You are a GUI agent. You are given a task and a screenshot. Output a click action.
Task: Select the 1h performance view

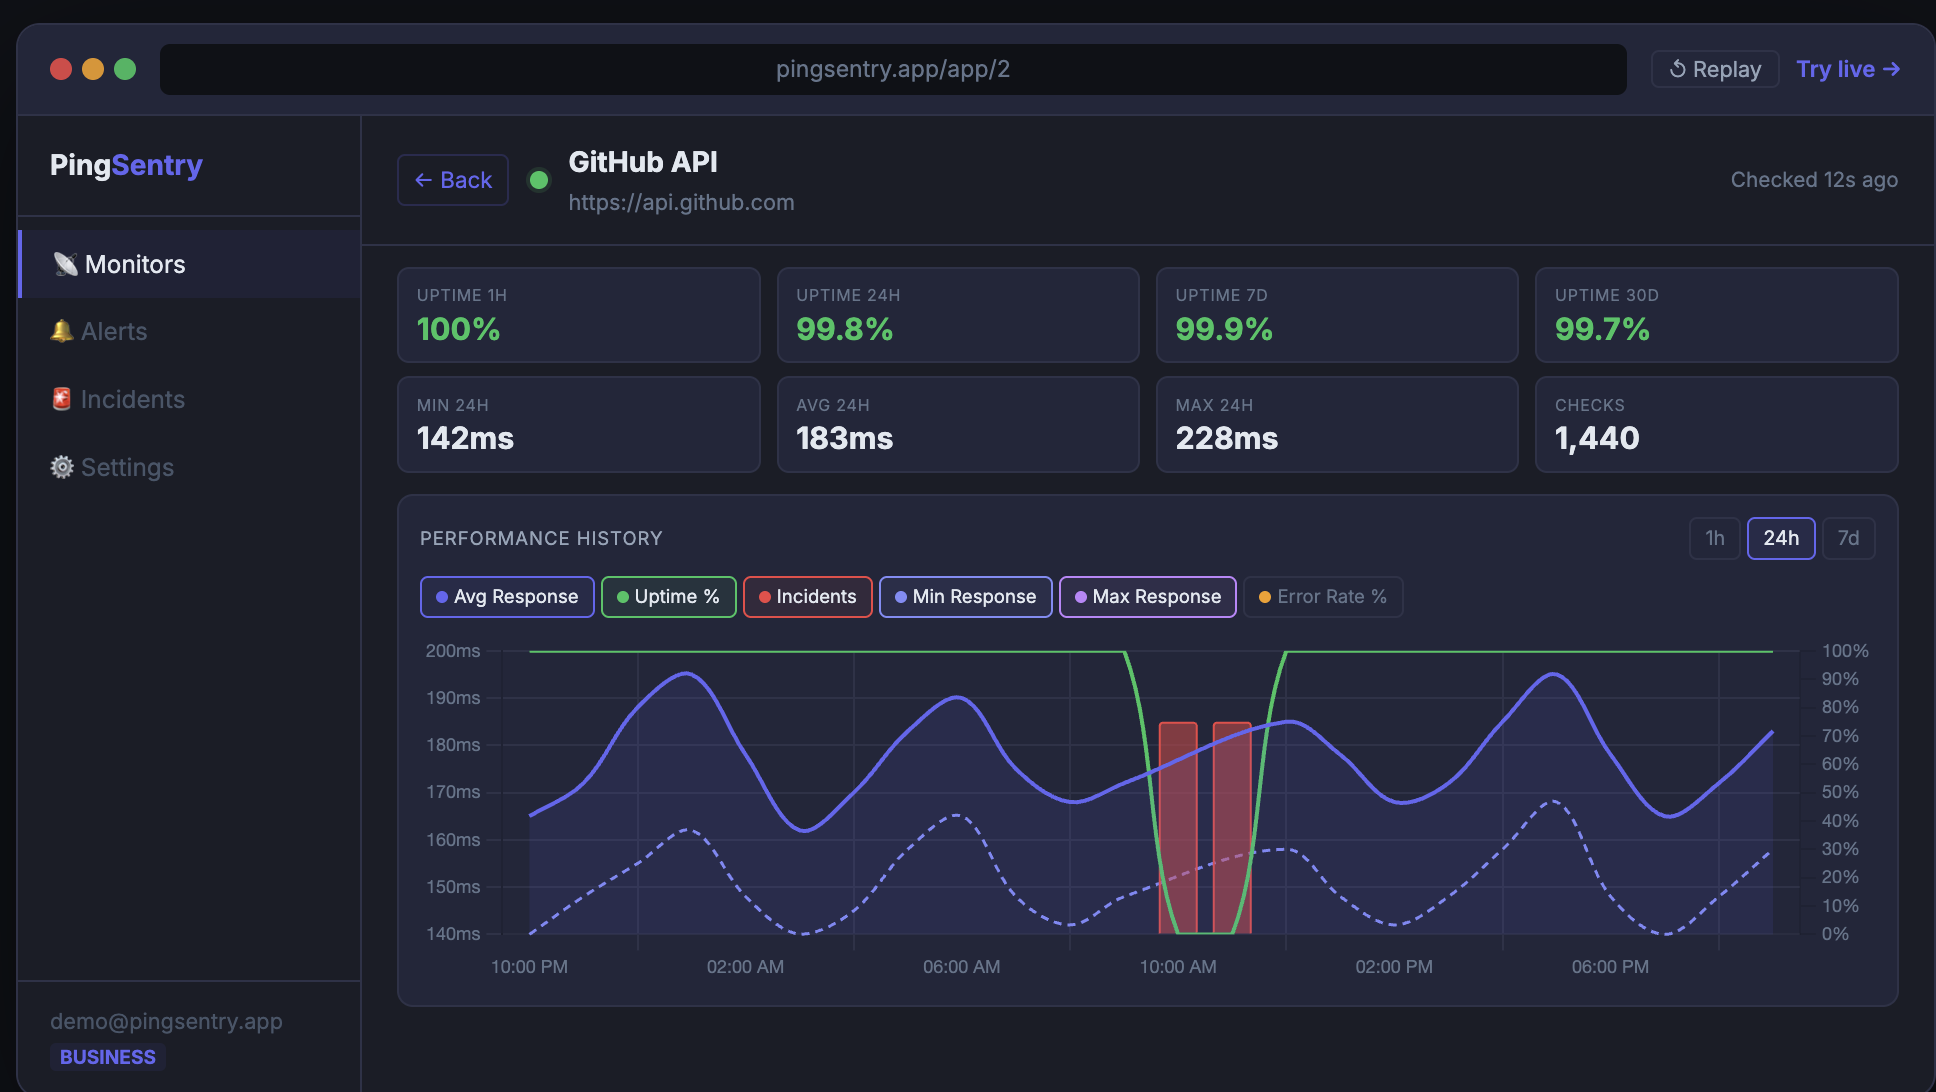tap(1714, 538)
